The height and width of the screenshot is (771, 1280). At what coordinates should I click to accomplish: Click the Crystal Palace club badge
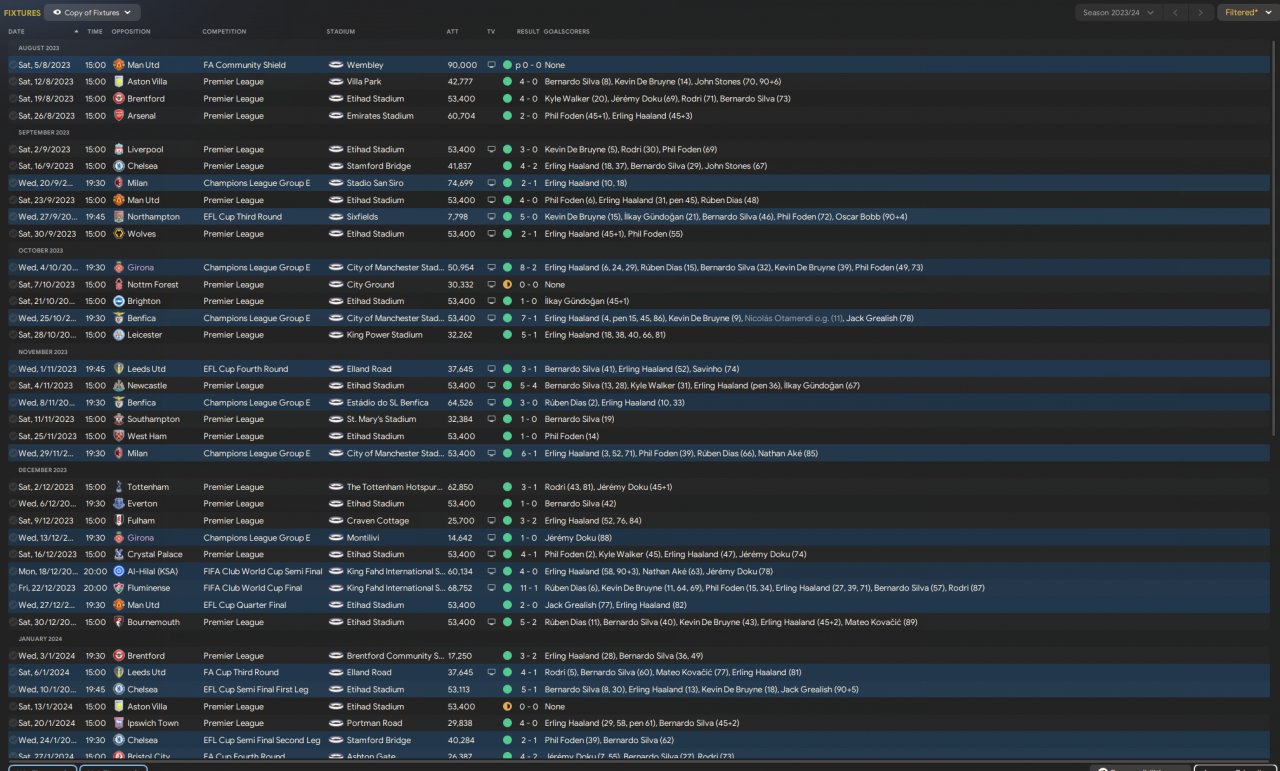(118, 555)
